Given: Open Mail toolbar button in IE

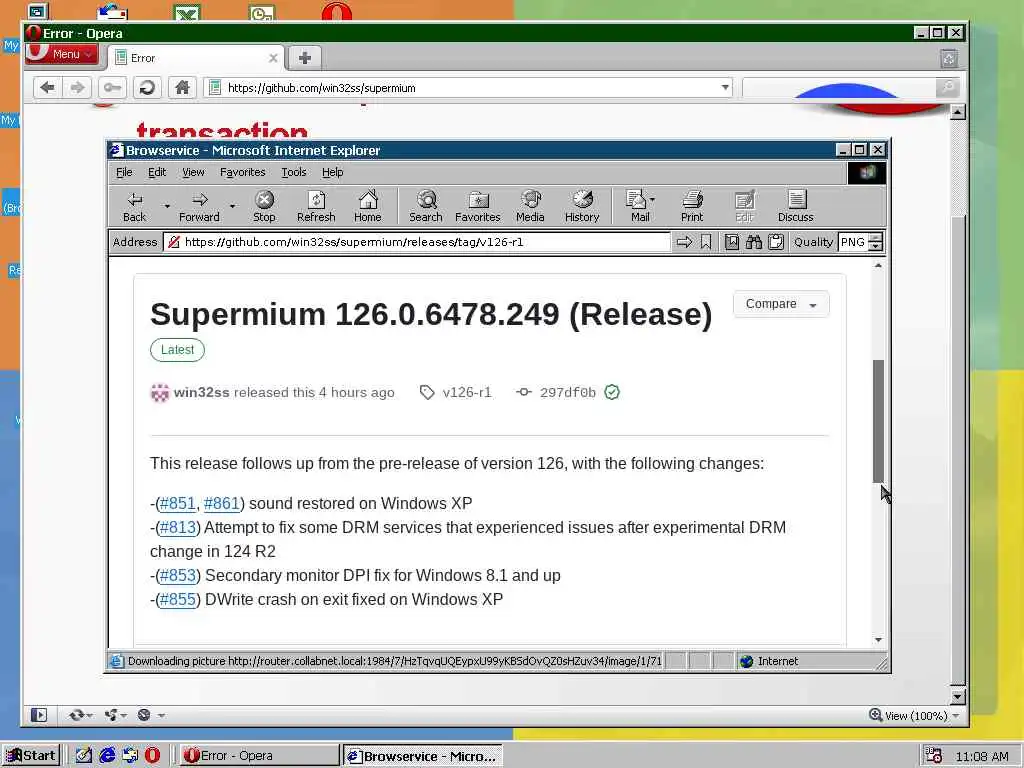Looking at the screenshot, I should coord(640,206).
